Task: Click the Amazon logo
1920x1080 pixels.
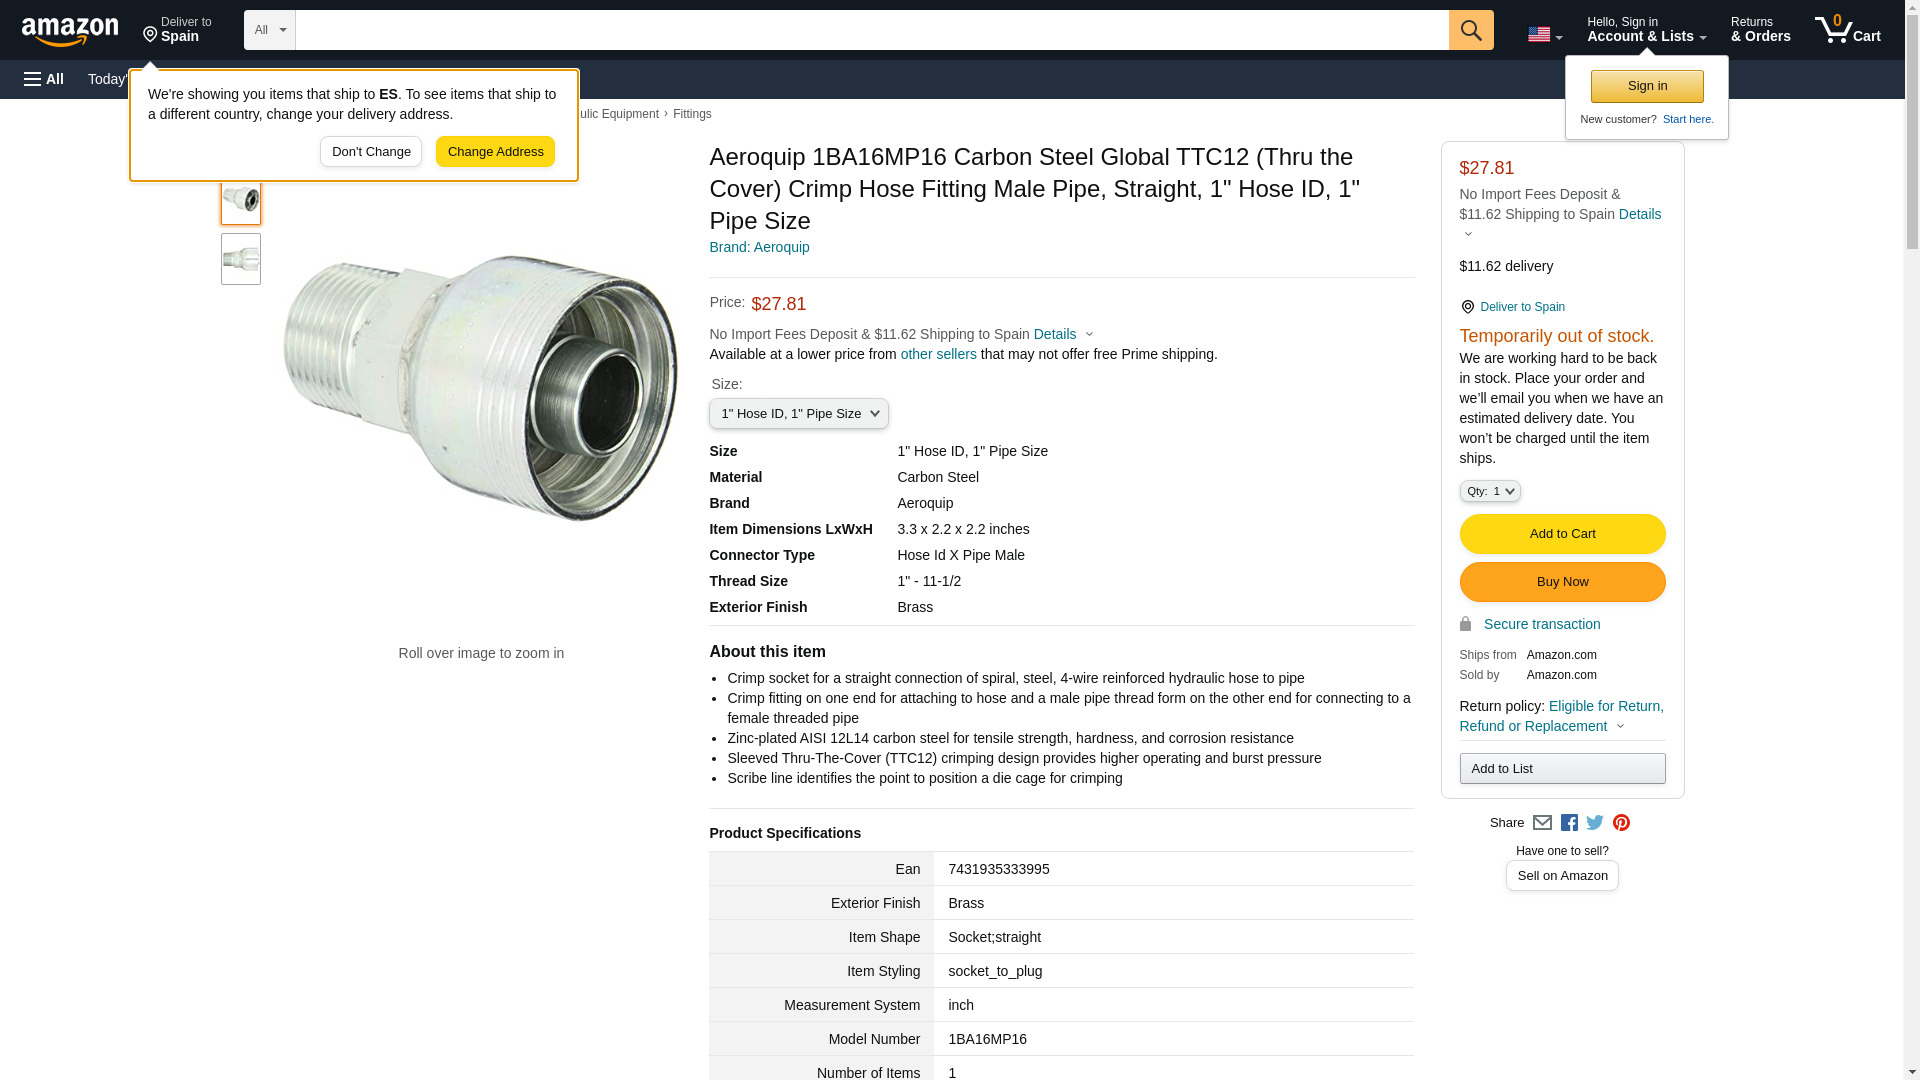Action: [x=70, y=31]
